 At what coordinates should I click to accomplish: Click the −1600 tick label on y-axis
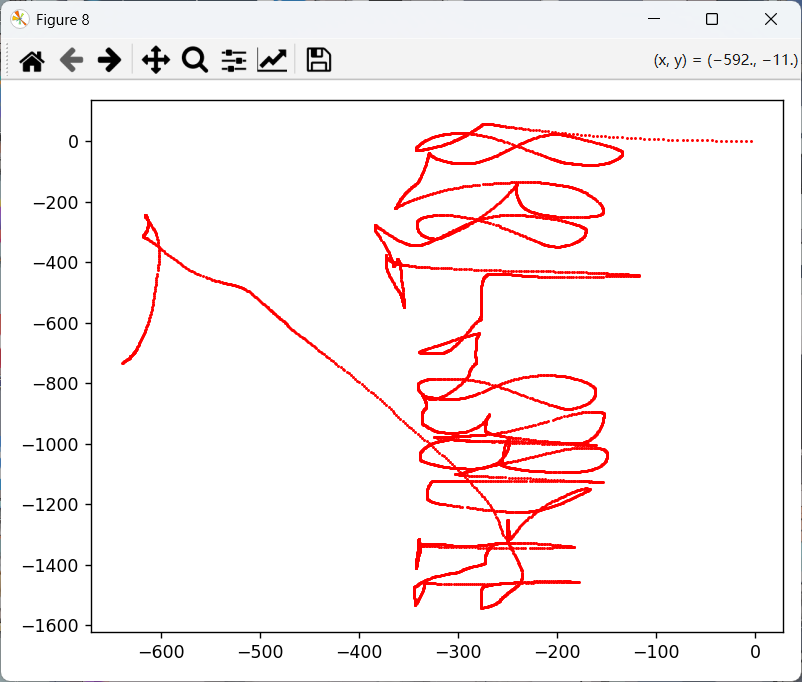57,625
